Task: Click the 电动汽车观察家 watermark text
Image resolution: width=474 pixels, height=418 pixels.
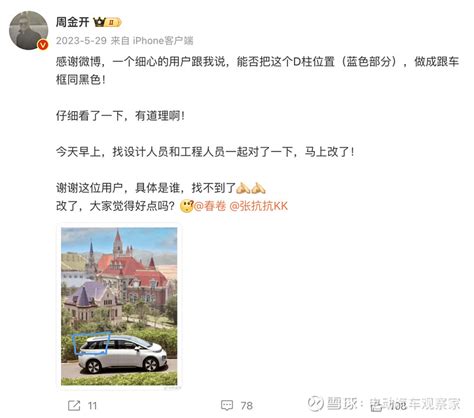Action: click(415, 404)
